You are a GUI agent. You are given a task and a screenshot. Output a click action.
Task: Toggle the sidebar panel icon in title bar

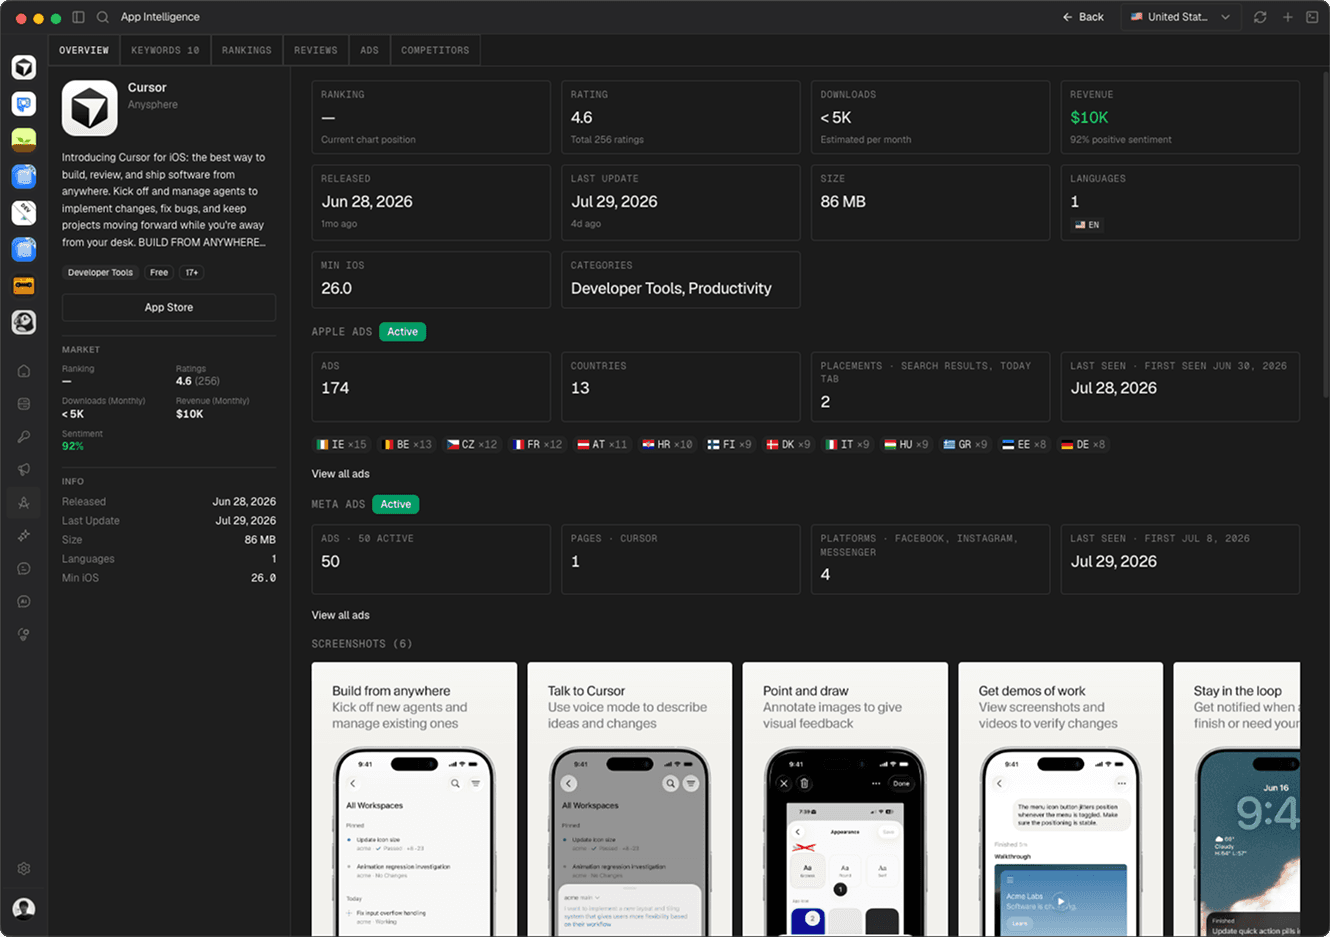(x=78, y=17)
